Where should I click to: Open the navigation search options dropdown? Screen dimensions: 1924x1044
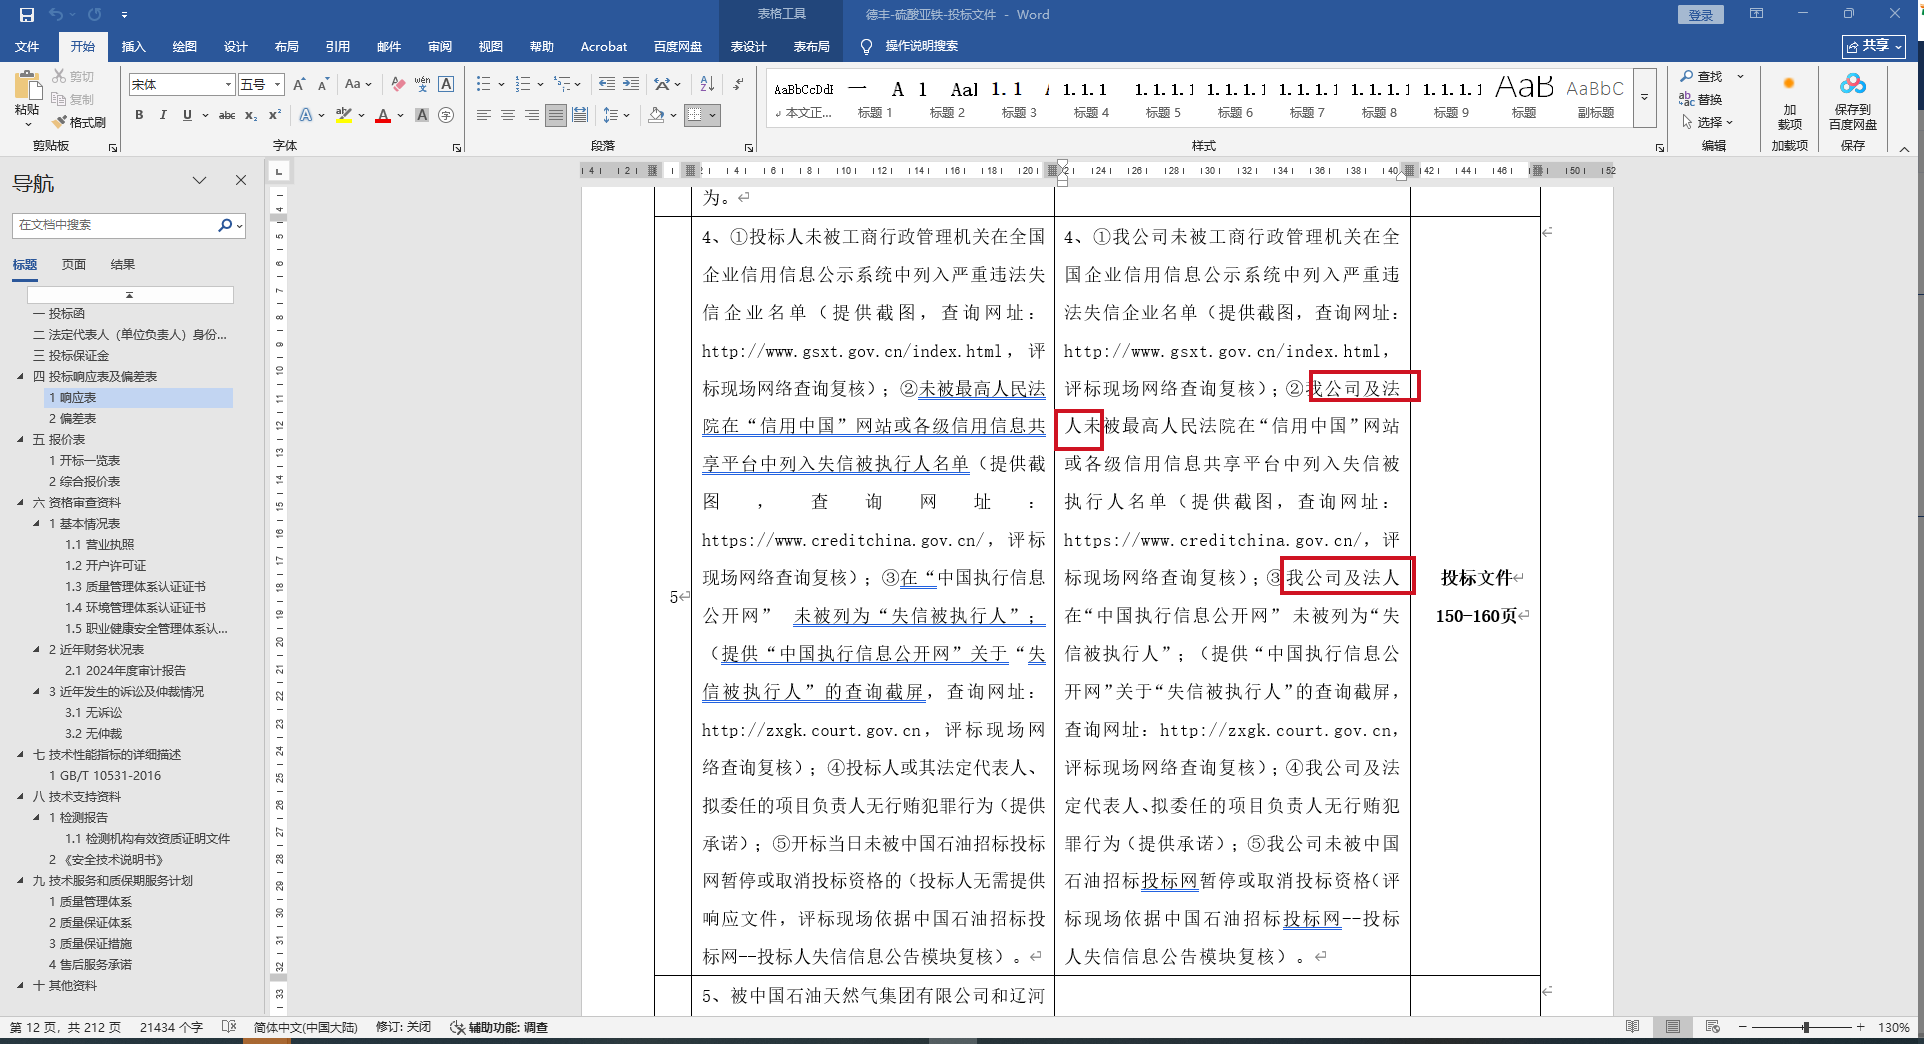(240, 226)
